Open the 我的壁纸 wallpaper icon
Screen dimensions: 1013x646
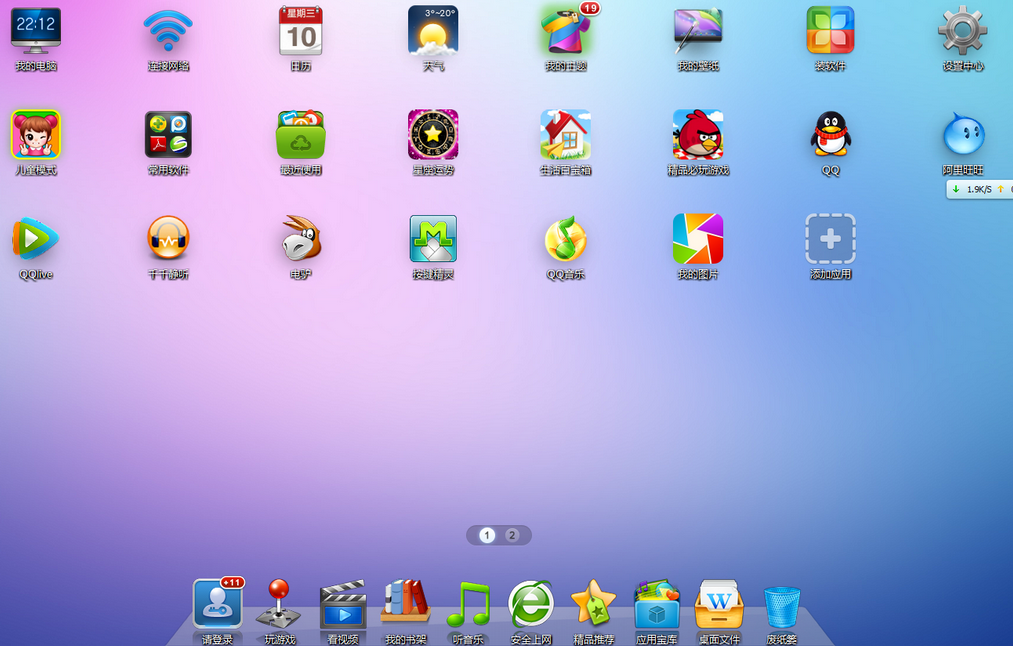point(698,30)
